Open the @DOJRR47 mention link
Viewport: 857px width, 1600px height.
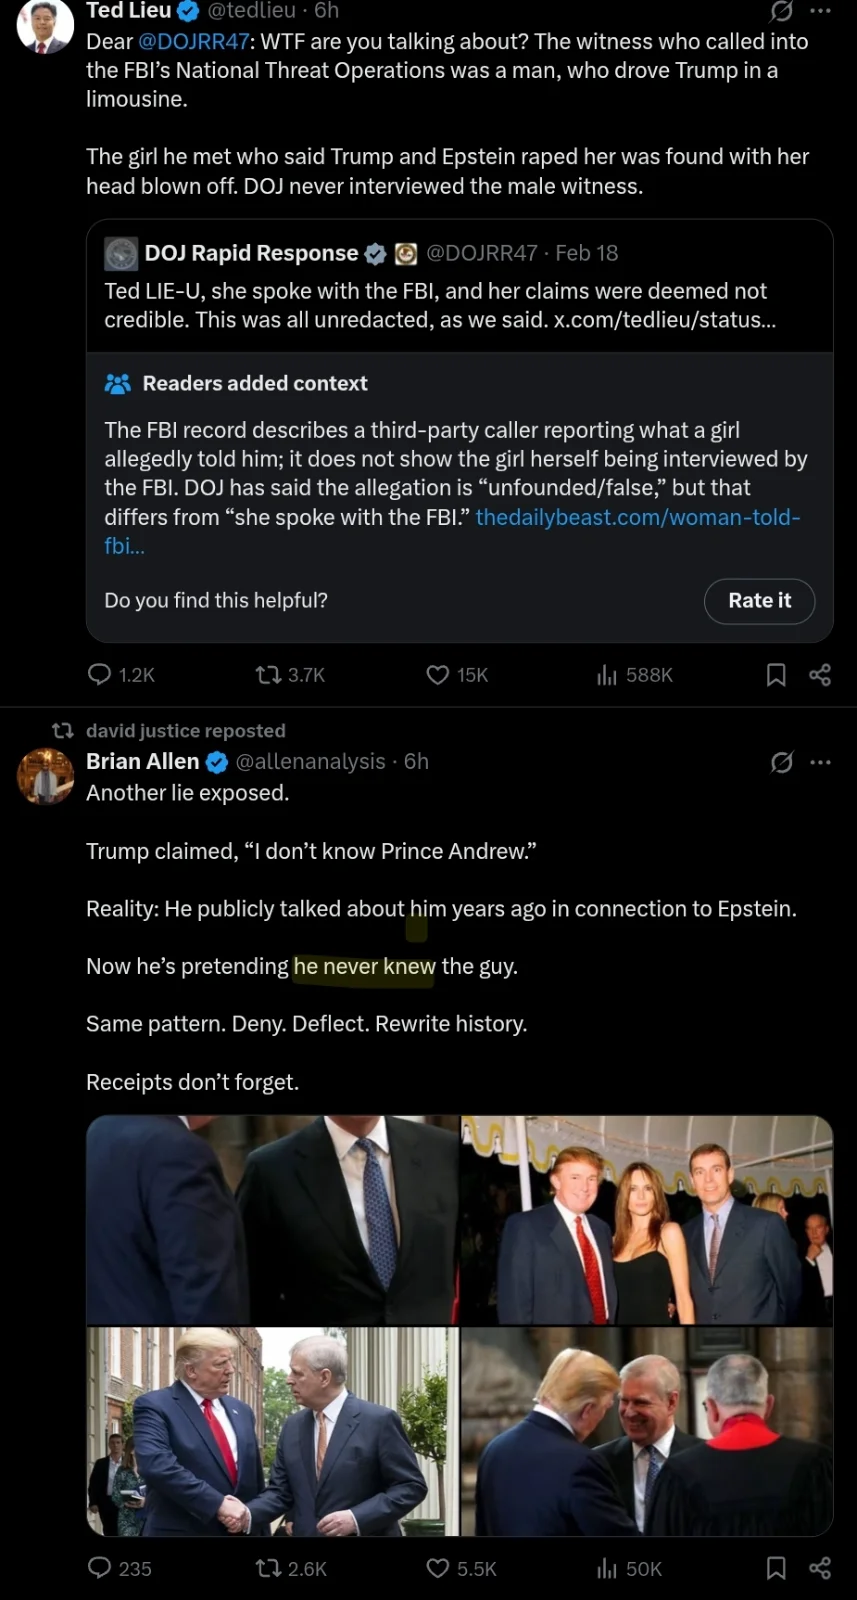193,42
